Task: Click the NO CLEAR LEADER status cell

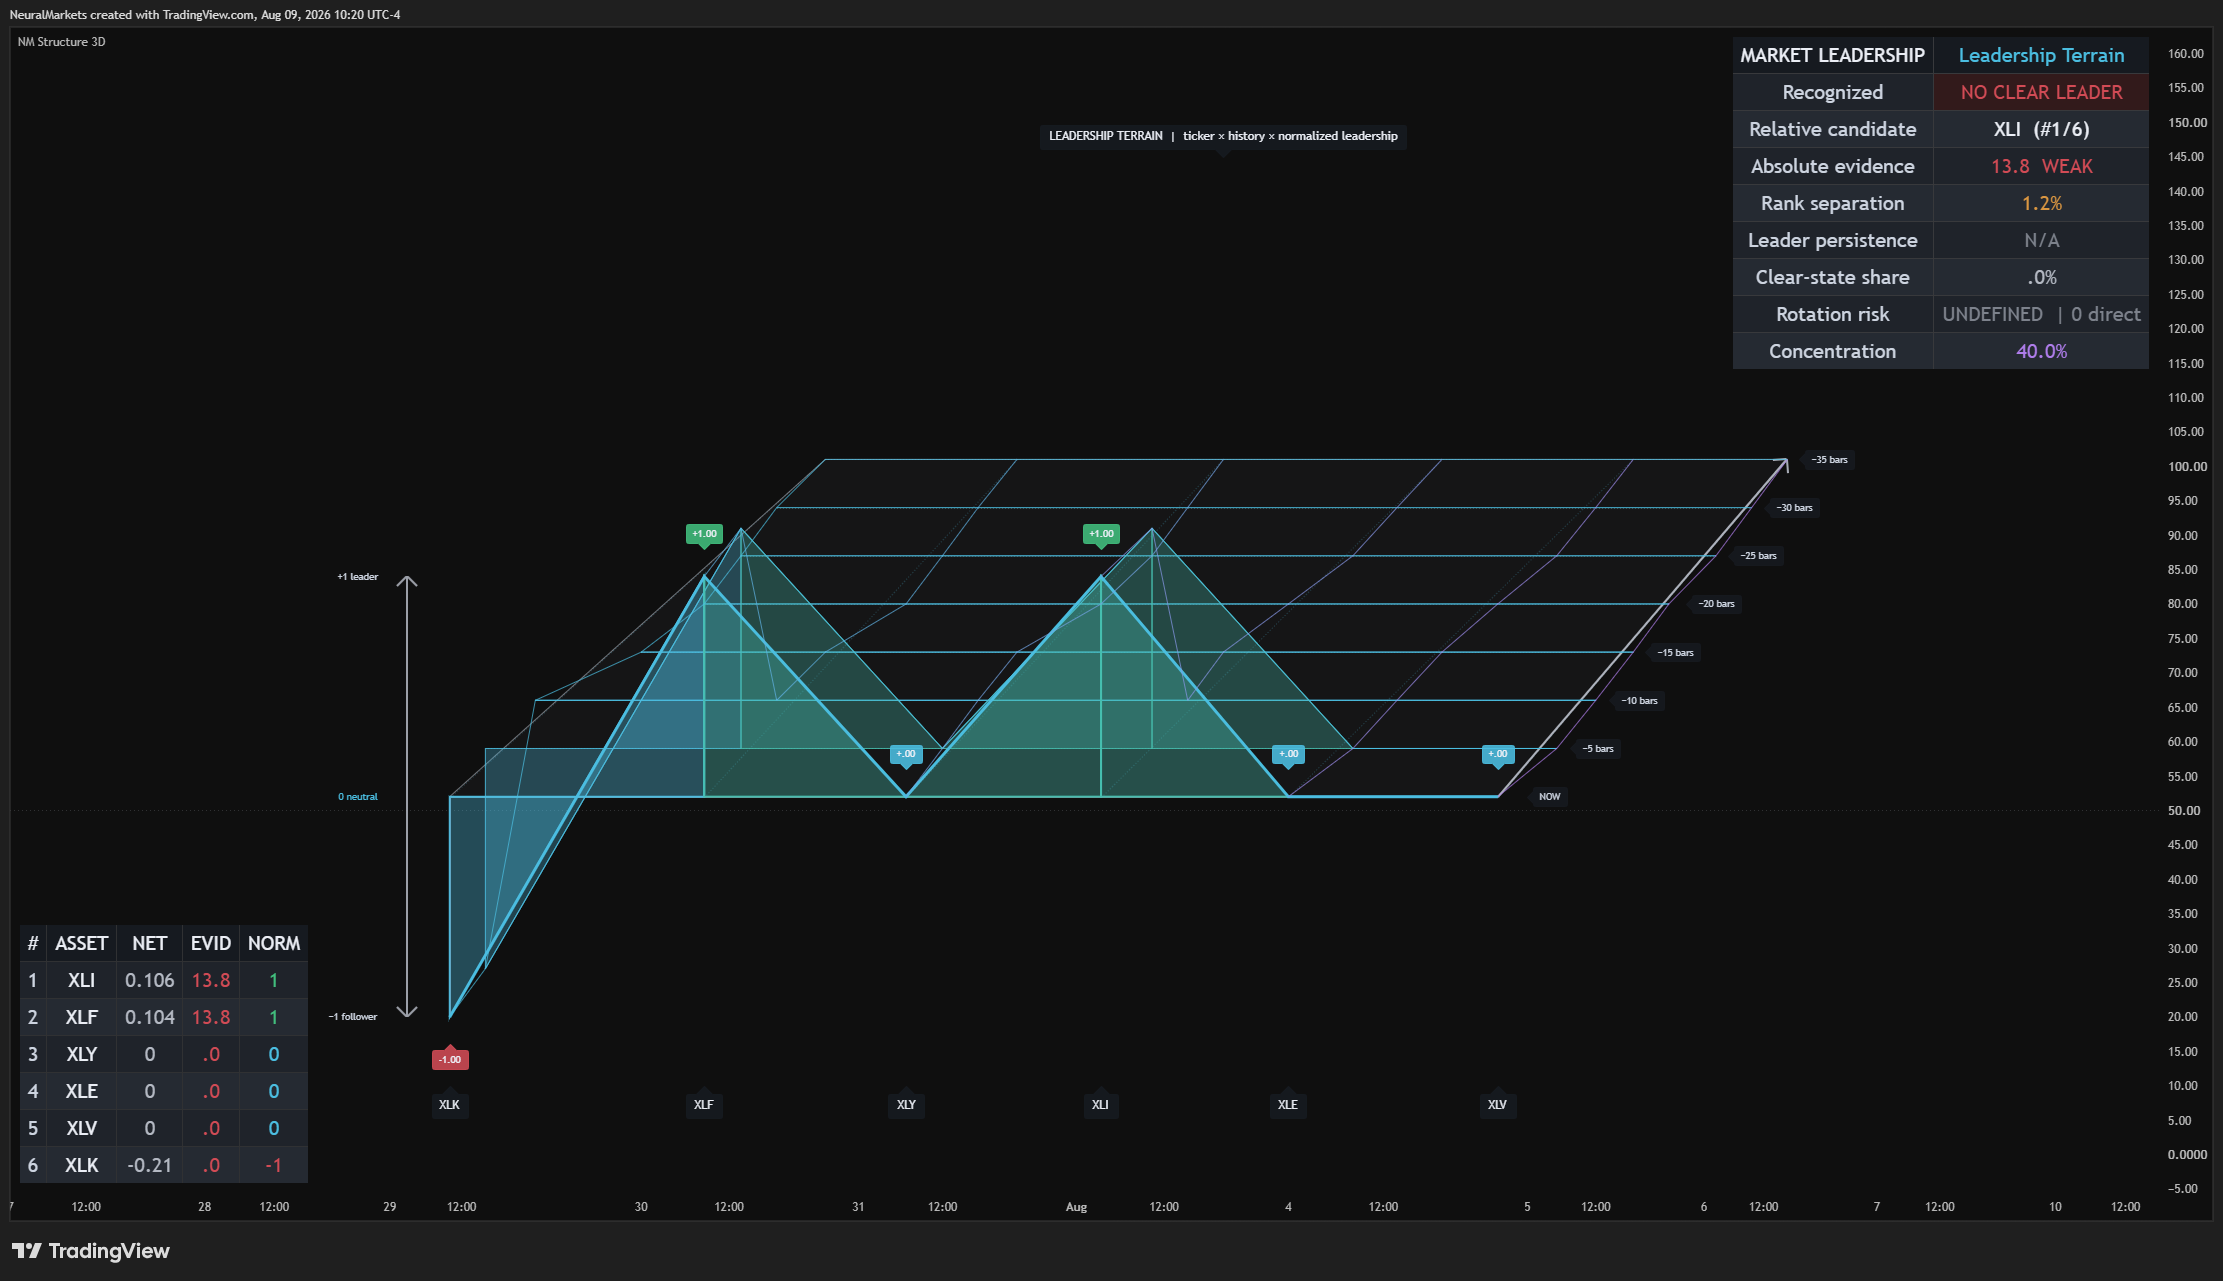Action: 2041,92
